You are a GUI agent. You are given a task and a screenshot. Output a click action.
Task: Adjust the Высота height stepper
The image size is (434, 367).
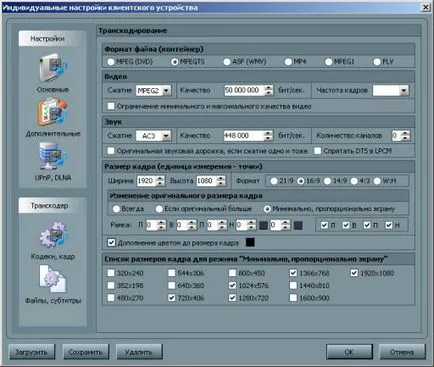(221, 181)
